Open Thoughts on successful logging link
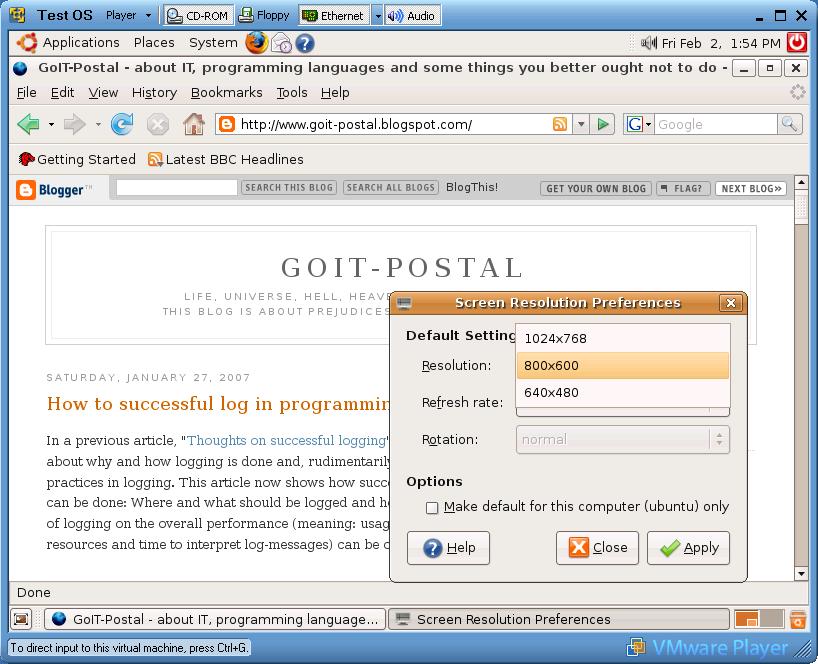The width and height of the screenshot is (818, 664). (286, 441)
